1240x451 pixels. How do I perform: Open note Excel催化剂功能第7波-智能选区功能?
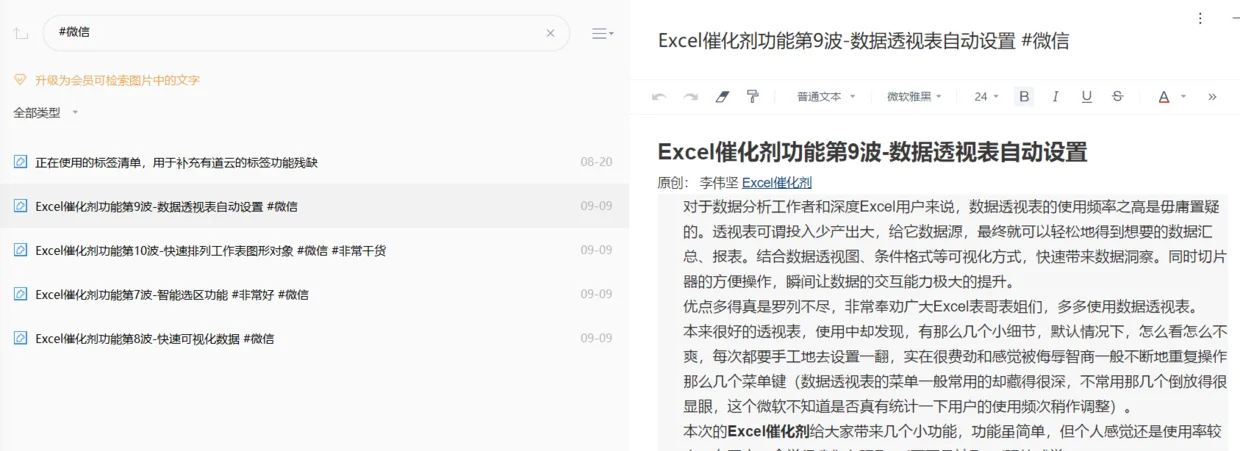tap(314, 294)
